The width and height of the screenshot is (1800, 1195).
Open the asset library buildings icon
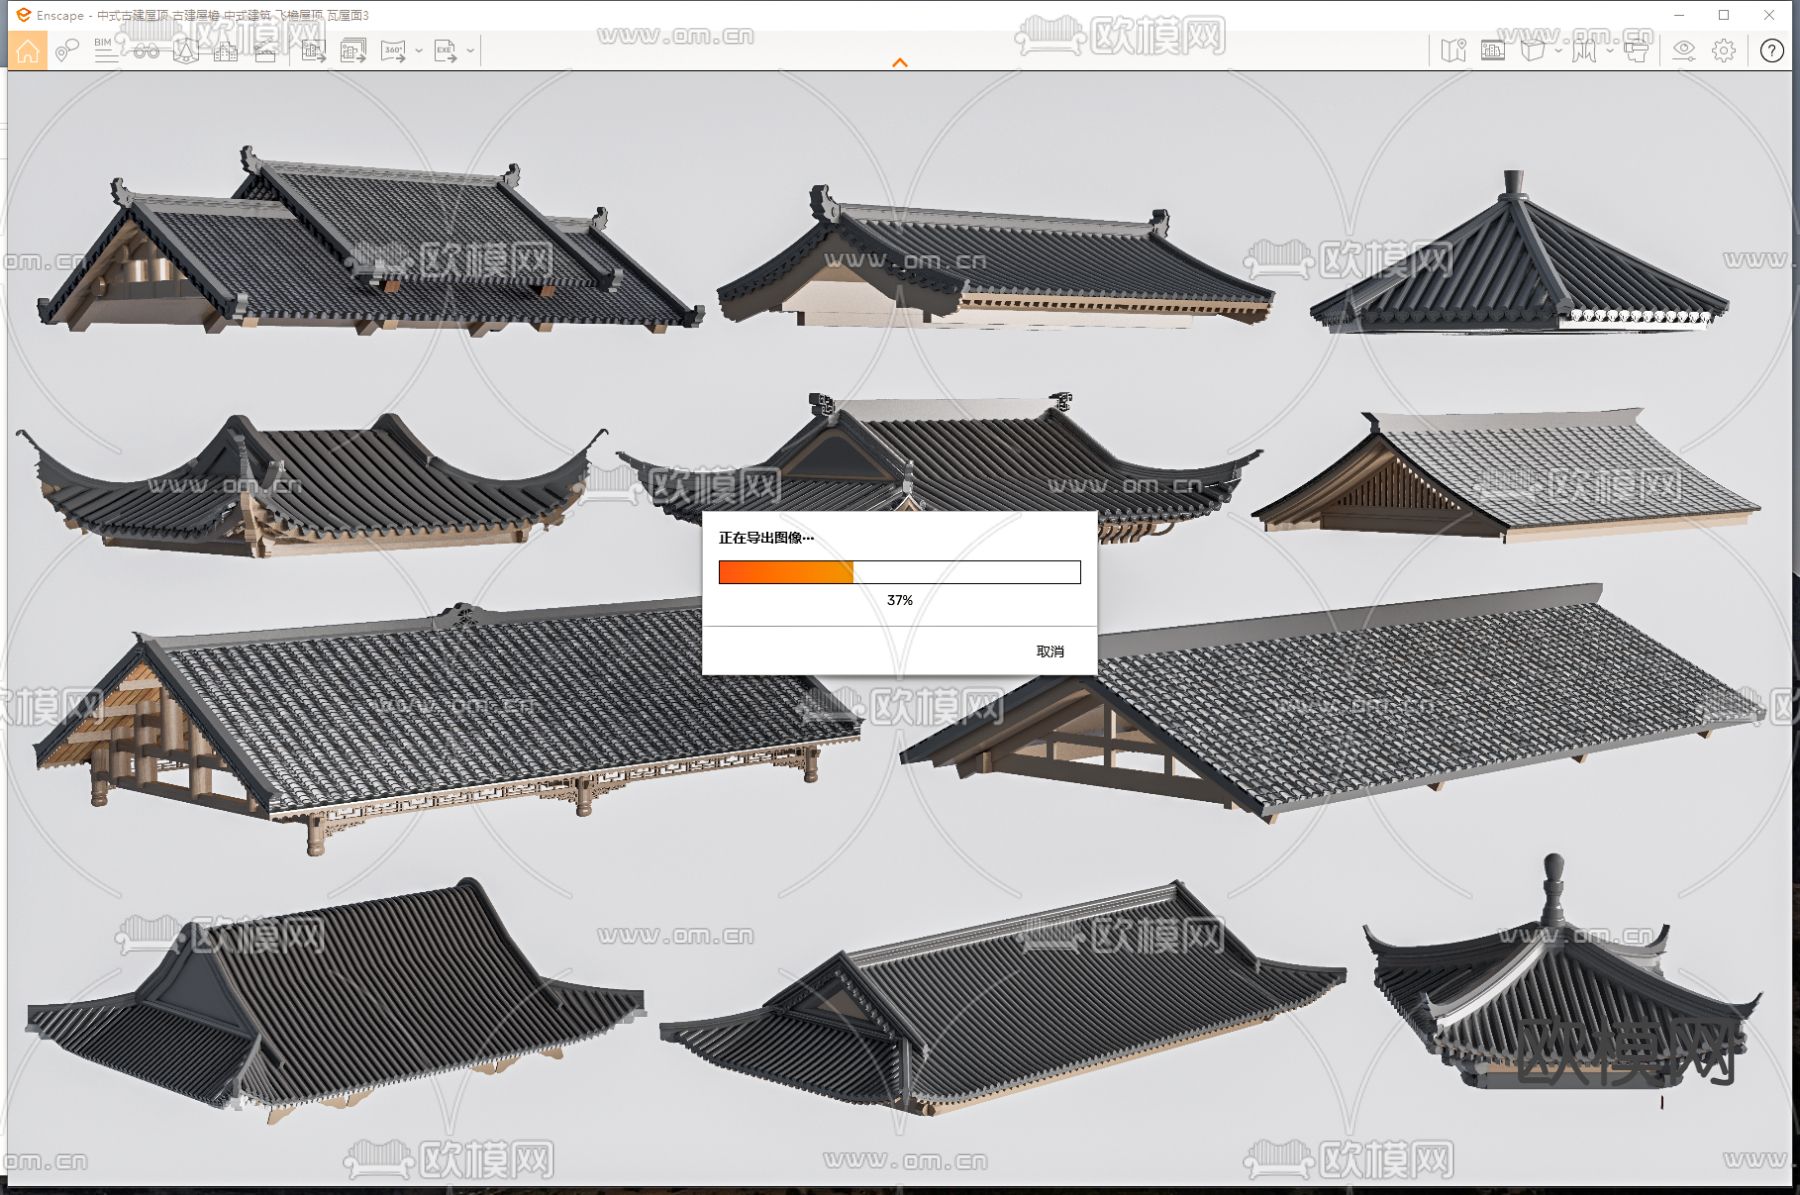(225, 51)
